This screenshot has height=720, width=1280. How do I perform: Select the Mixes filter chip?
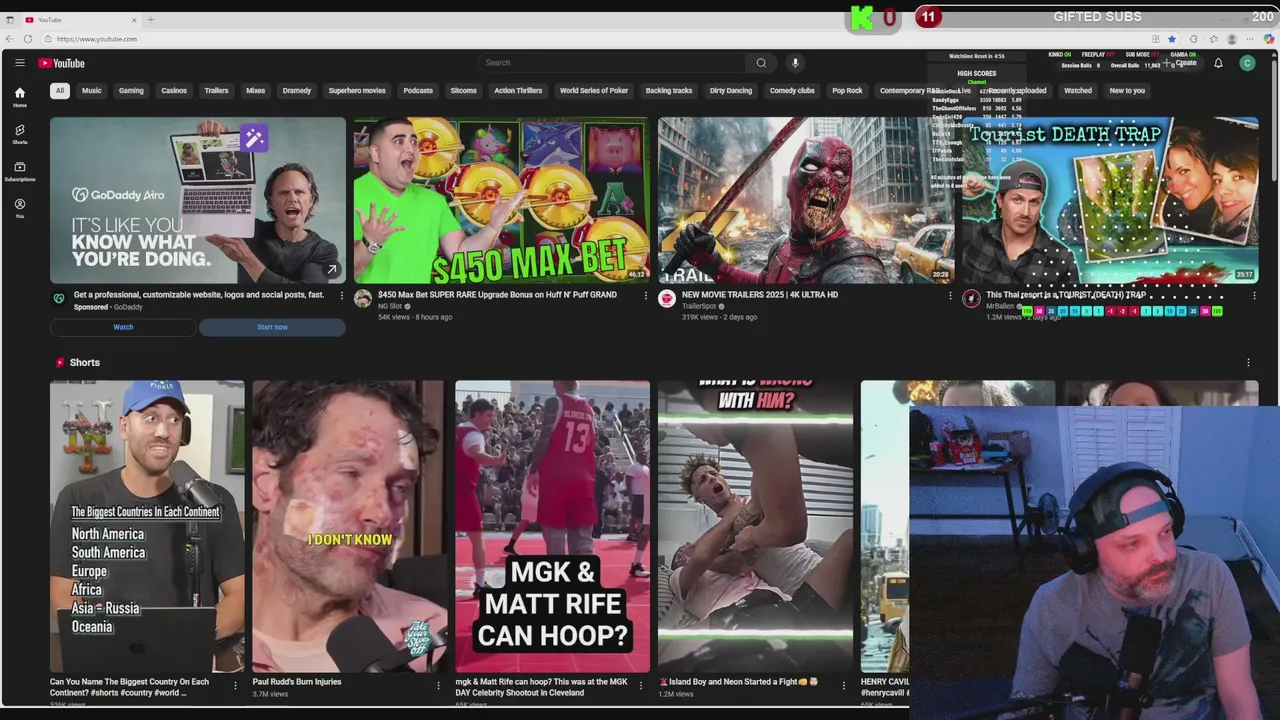(x=256, y=91)
